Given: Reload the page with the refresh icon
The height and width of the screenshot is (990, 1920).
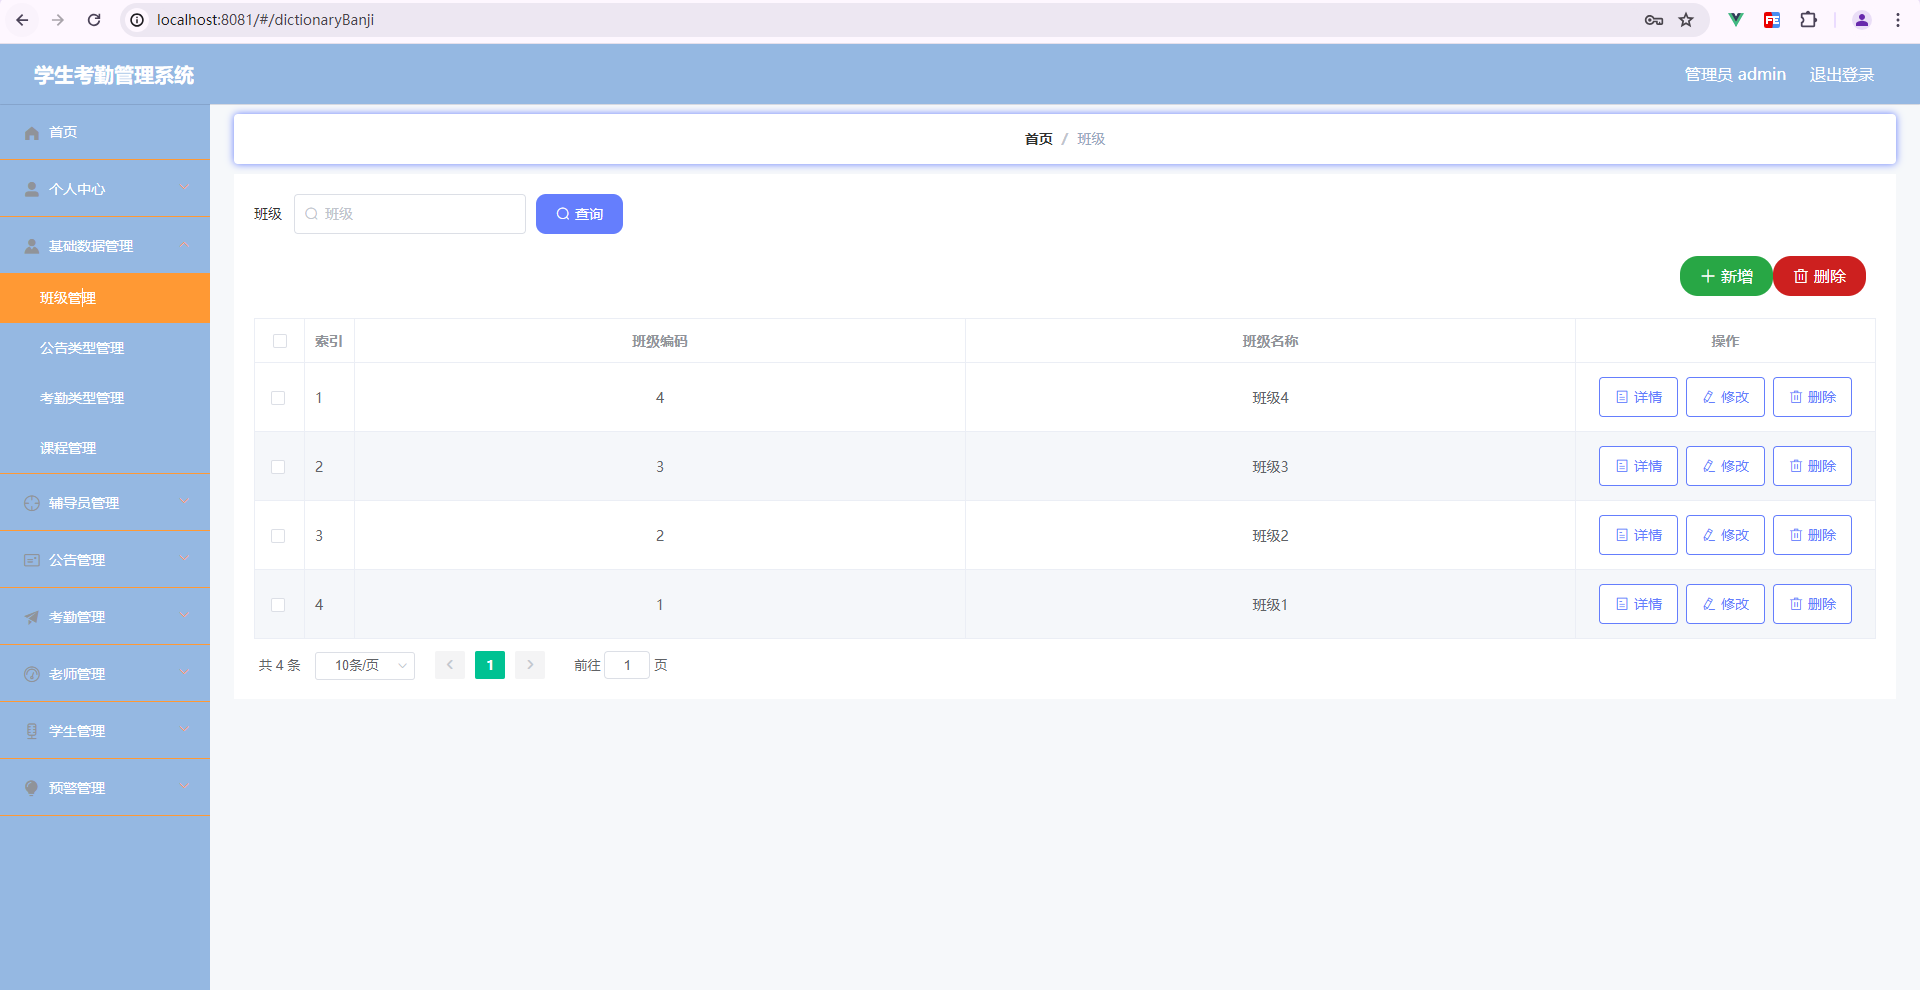Looking at the screenshot, I should (x=94, y=20).
